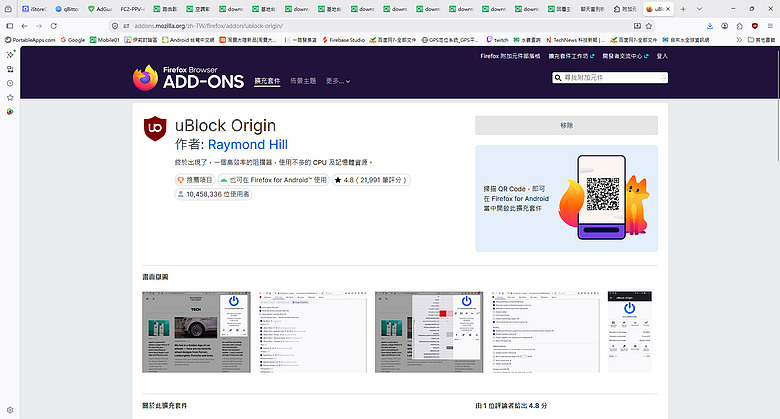Switch to the qBitto tab
This screenshot has width=780, height=419.
coord(67,9)
